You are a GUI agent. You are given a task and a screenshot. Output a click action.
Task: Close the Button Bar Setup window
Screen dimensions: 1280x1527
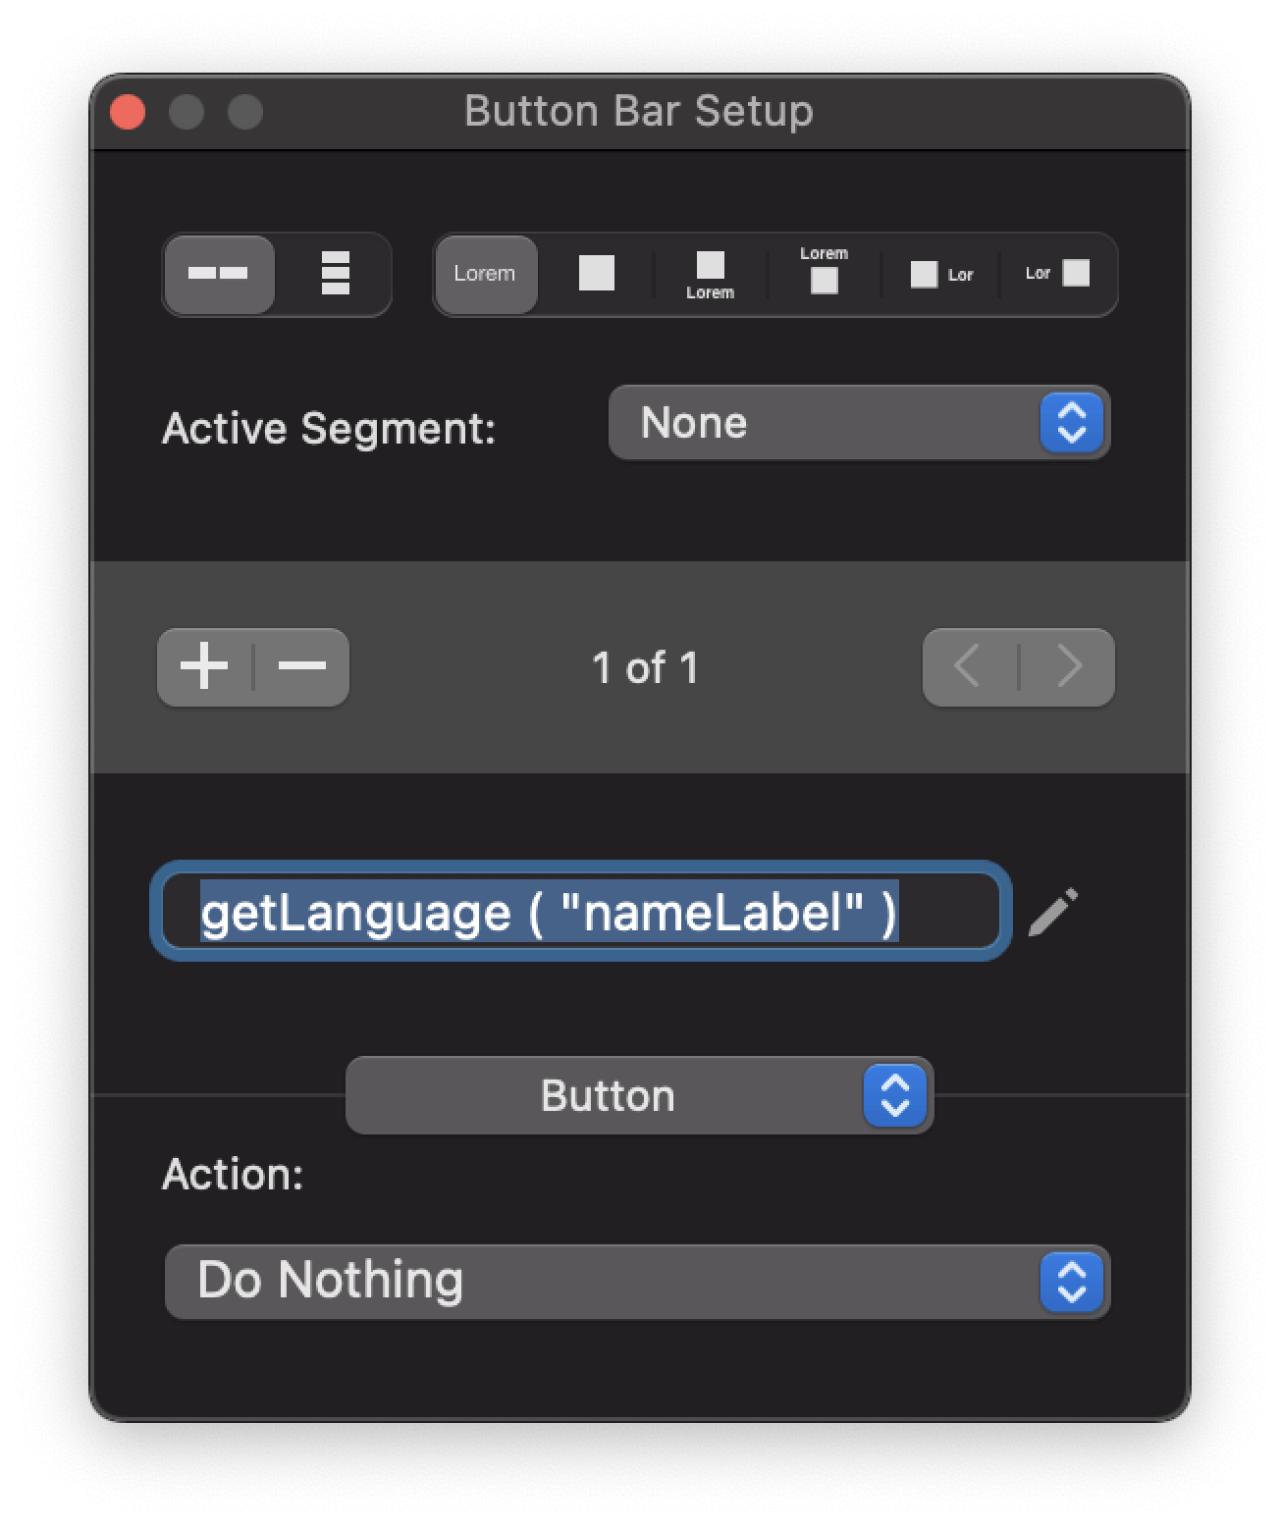(128, 112)
